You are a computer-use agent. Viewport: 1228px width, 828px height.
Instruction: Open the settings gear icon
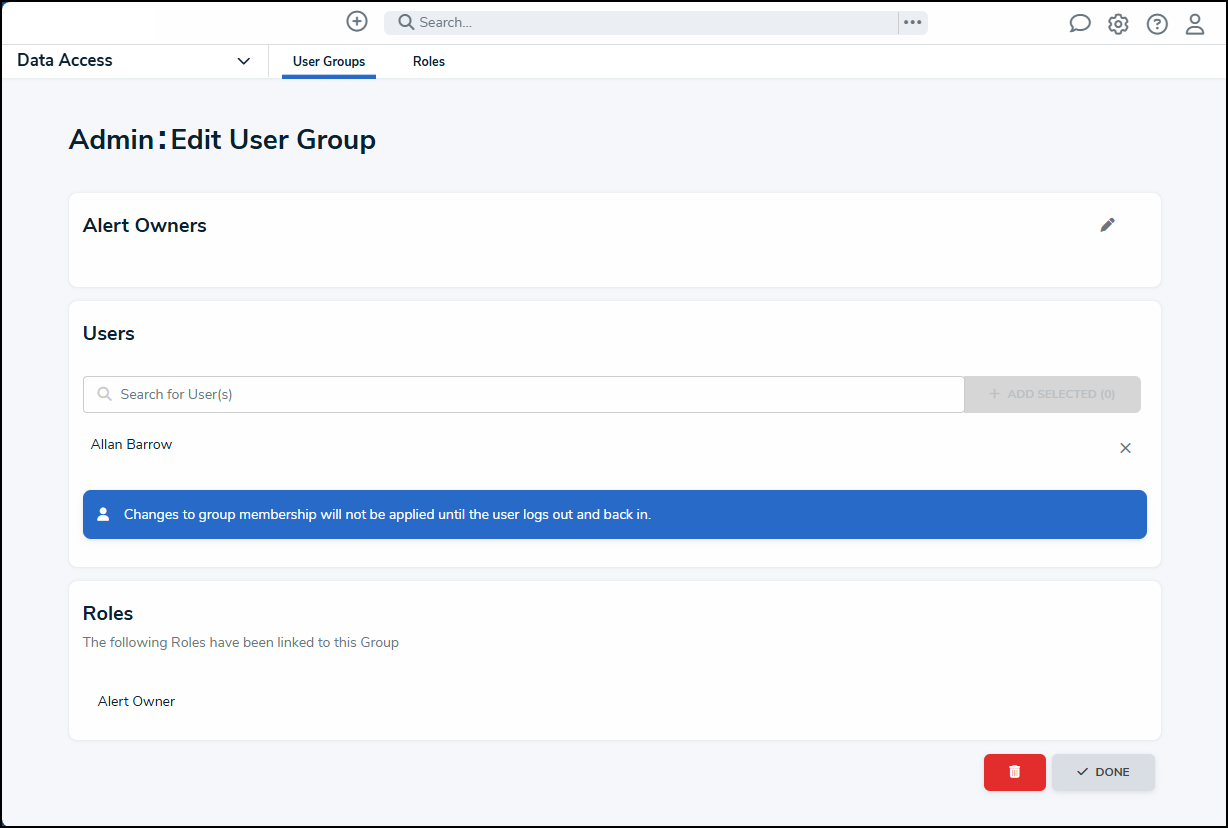[x=1118, y=24]
